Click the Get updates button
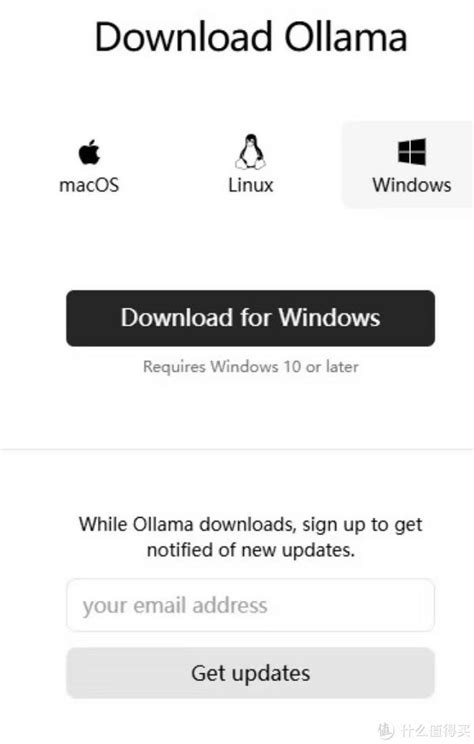Screen dimensions: 474x744 coord(251,673)
